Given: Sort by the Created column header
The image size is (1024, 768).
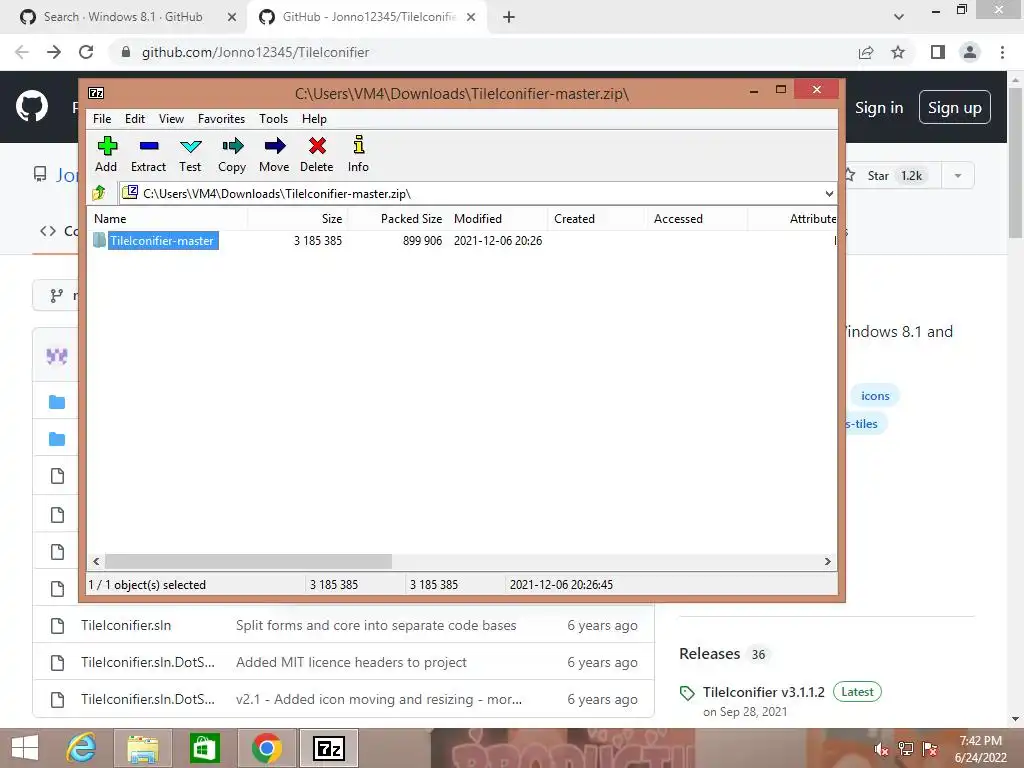Looking at the screenshot, I should coord(597,219).
